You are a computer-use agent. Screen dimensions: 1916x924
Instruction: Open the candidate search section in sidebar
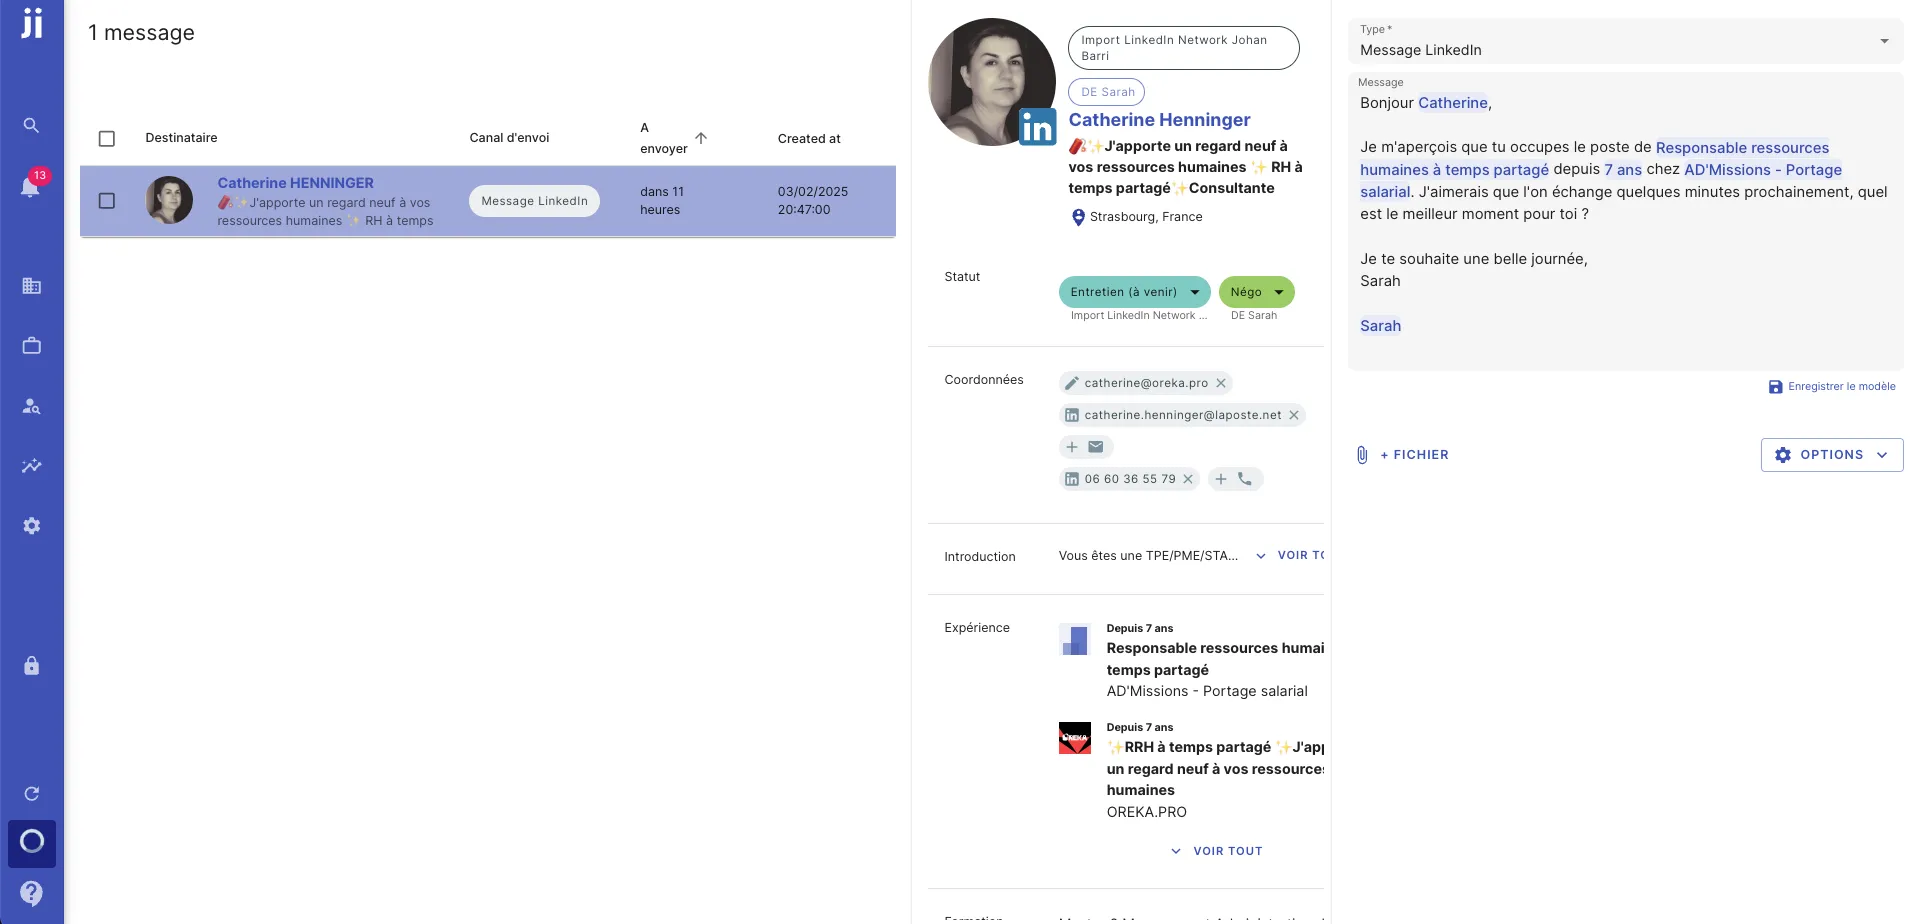32,406
